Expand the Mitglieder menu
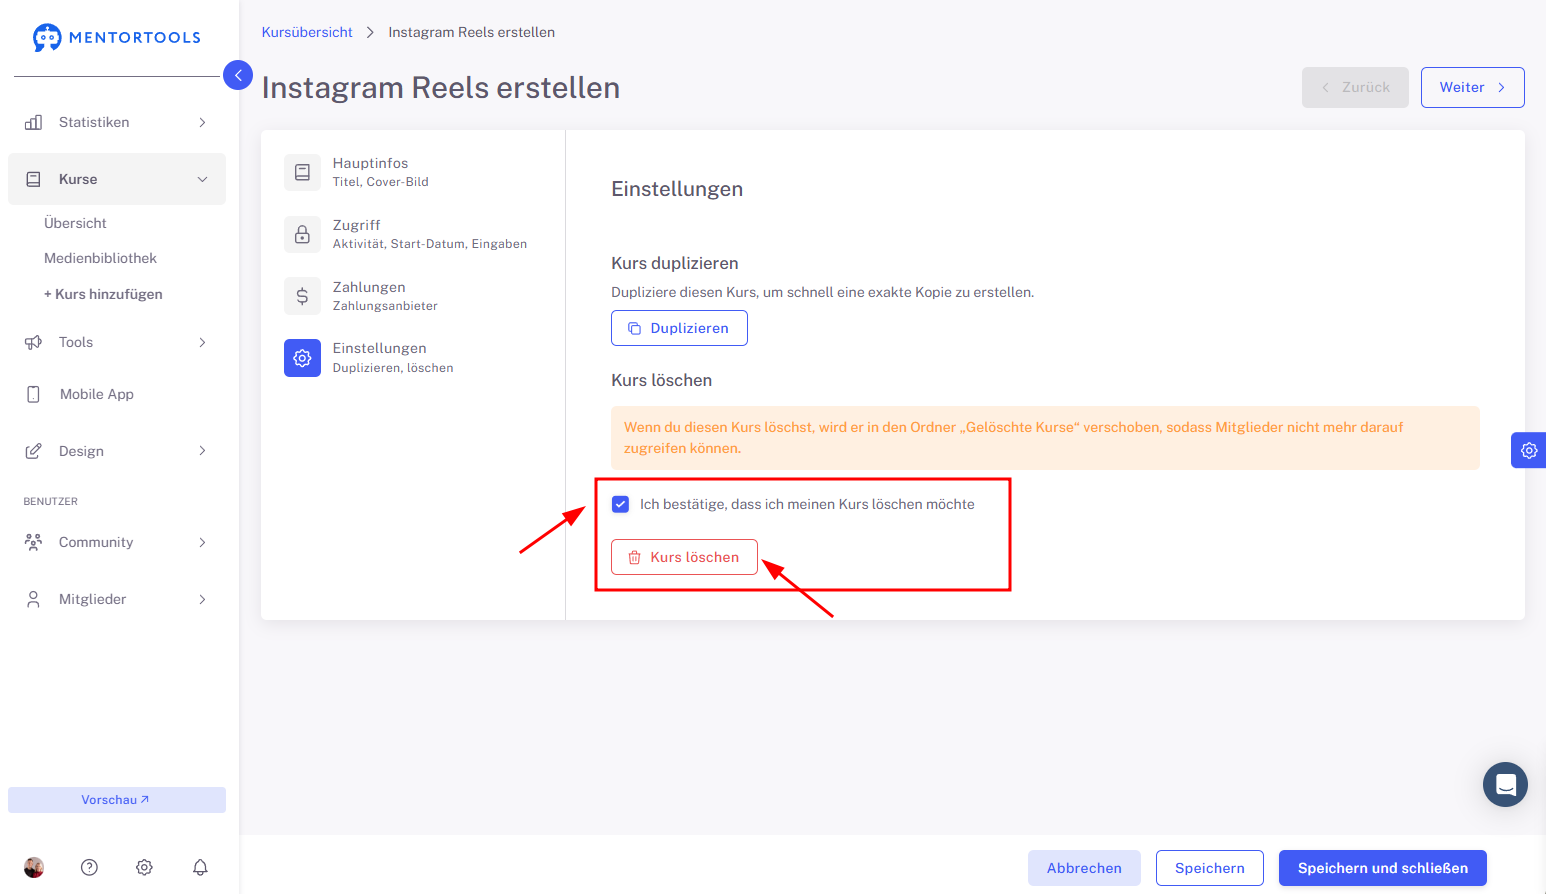 (117, 599)
